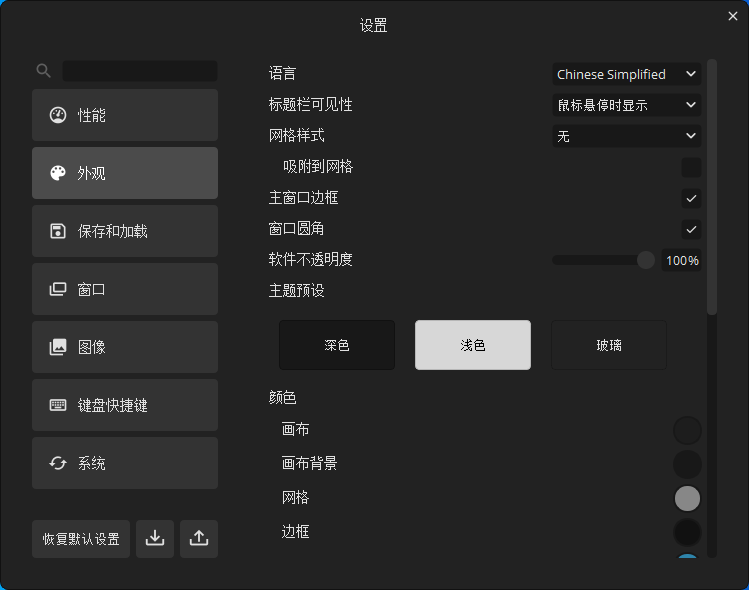
Task: Click the 软件不透明度 label
Action: coord(310,259)
